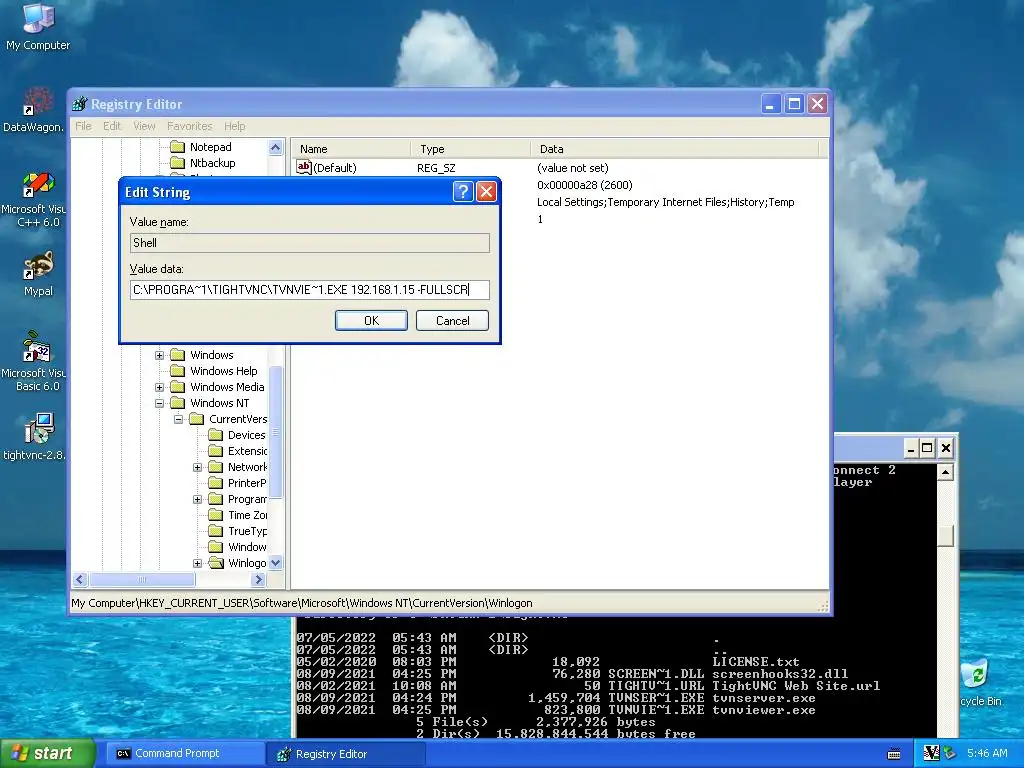The image size is (1024, 768).
Task: Collapse the CurrentVersion key node
Action: coord(178,419)
